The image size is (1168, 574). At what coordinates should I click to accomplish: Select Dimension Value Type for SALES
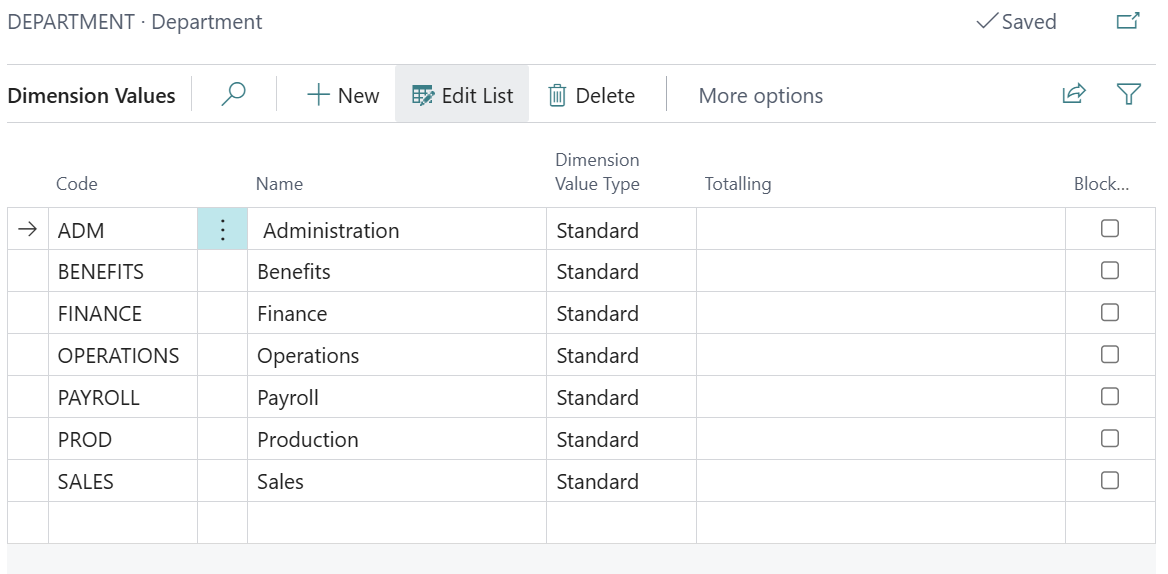pos(621,481)
